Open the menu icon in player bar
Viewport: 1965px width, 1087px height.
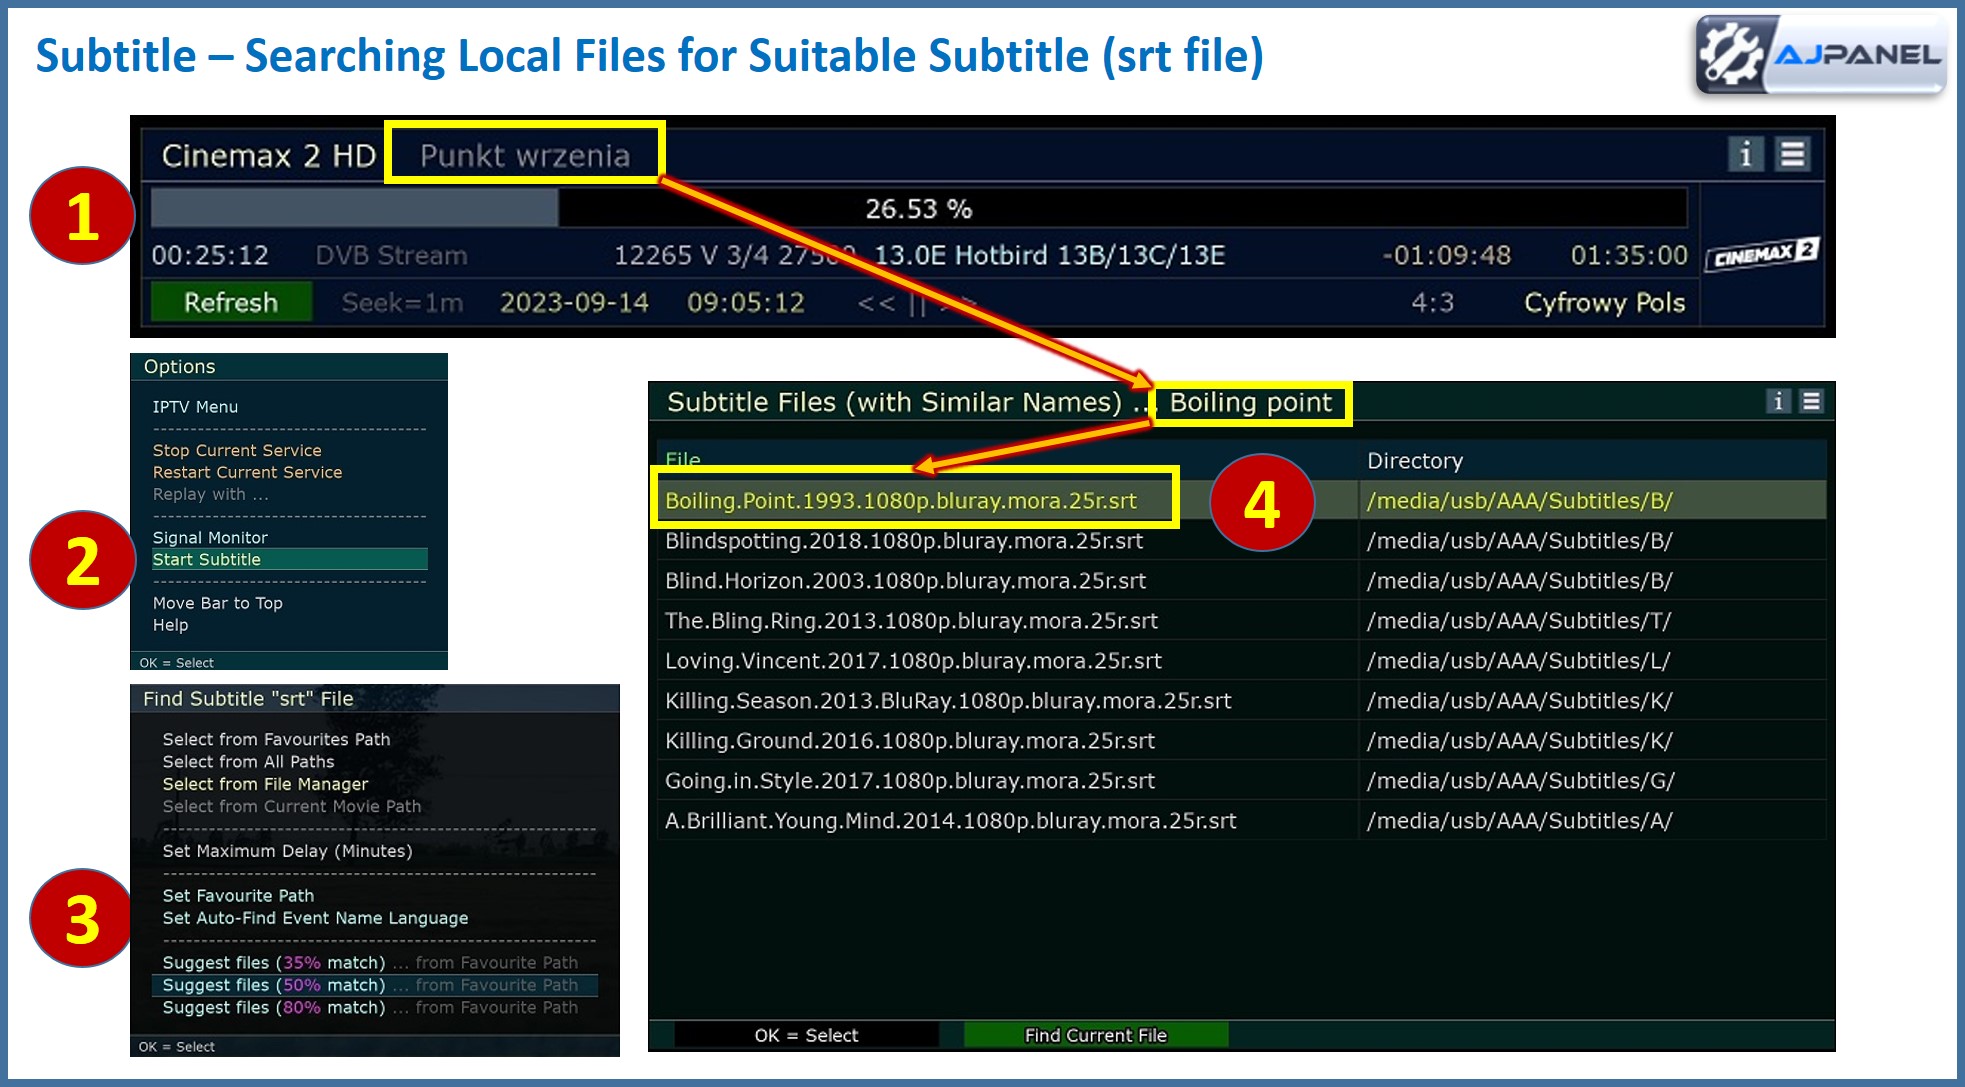point(1792,154)
